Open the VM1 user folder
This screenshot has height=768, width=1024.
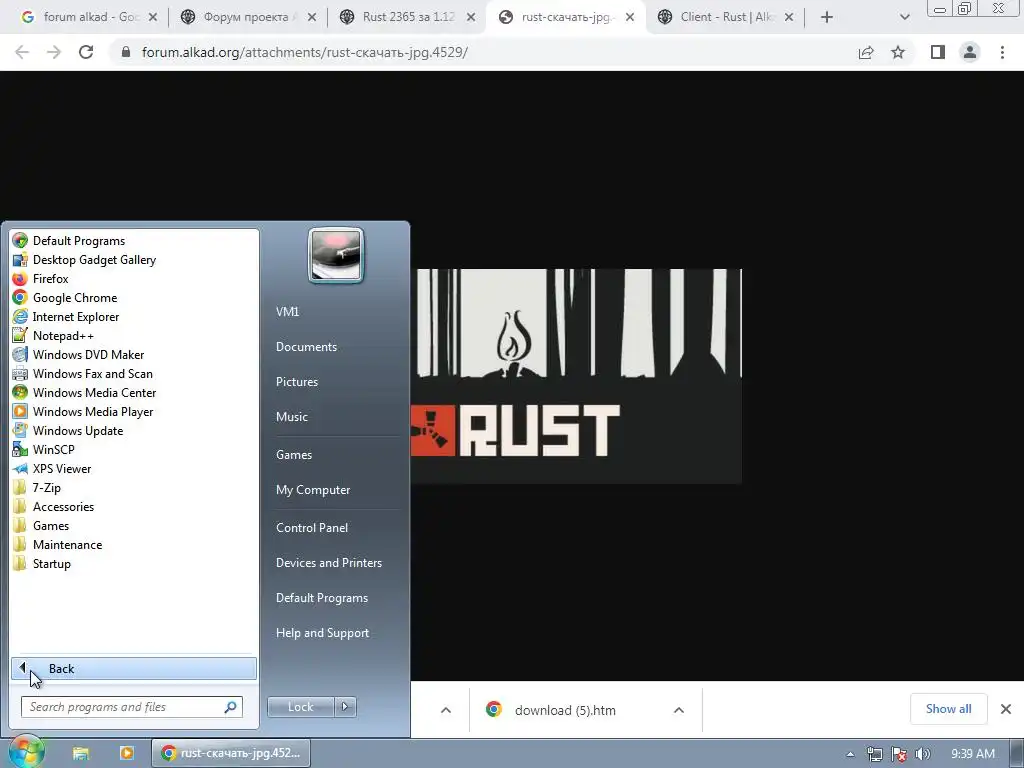coord(287,312)
